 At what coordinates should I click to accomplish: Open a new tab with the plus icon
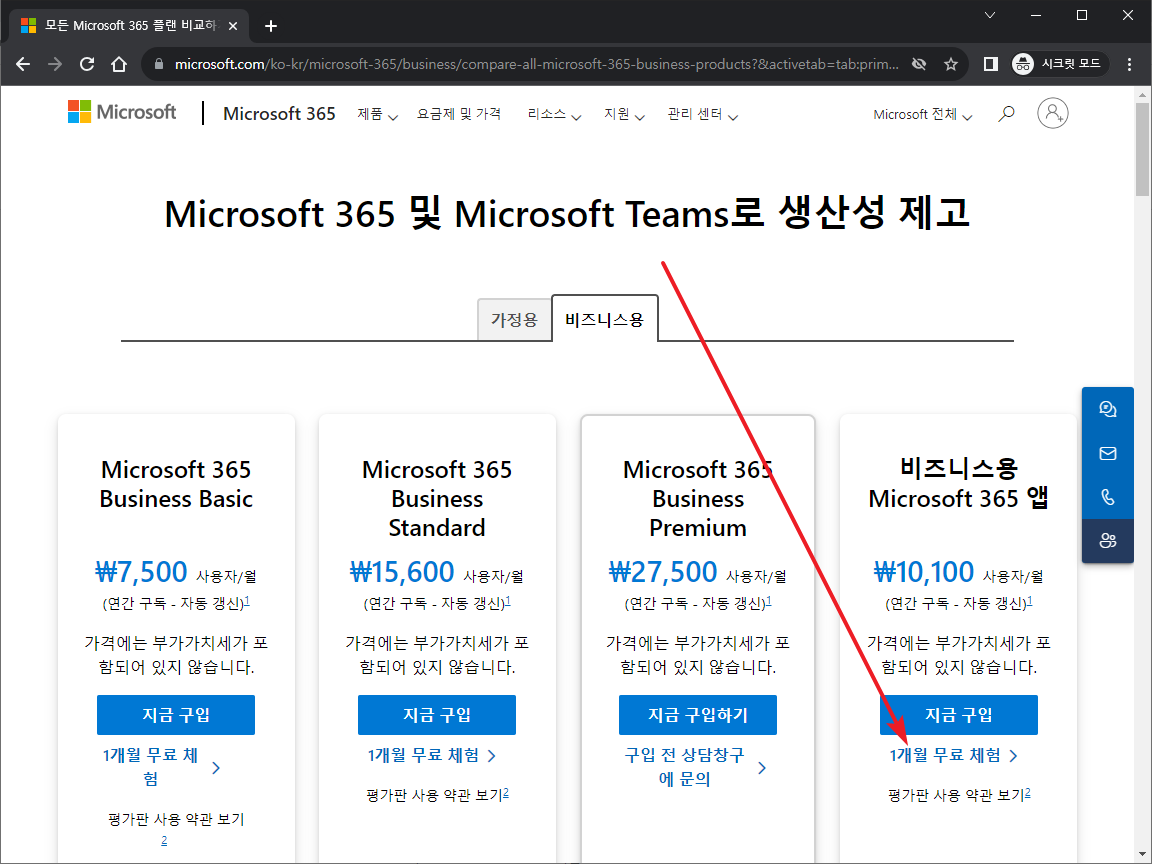(271, 26)
